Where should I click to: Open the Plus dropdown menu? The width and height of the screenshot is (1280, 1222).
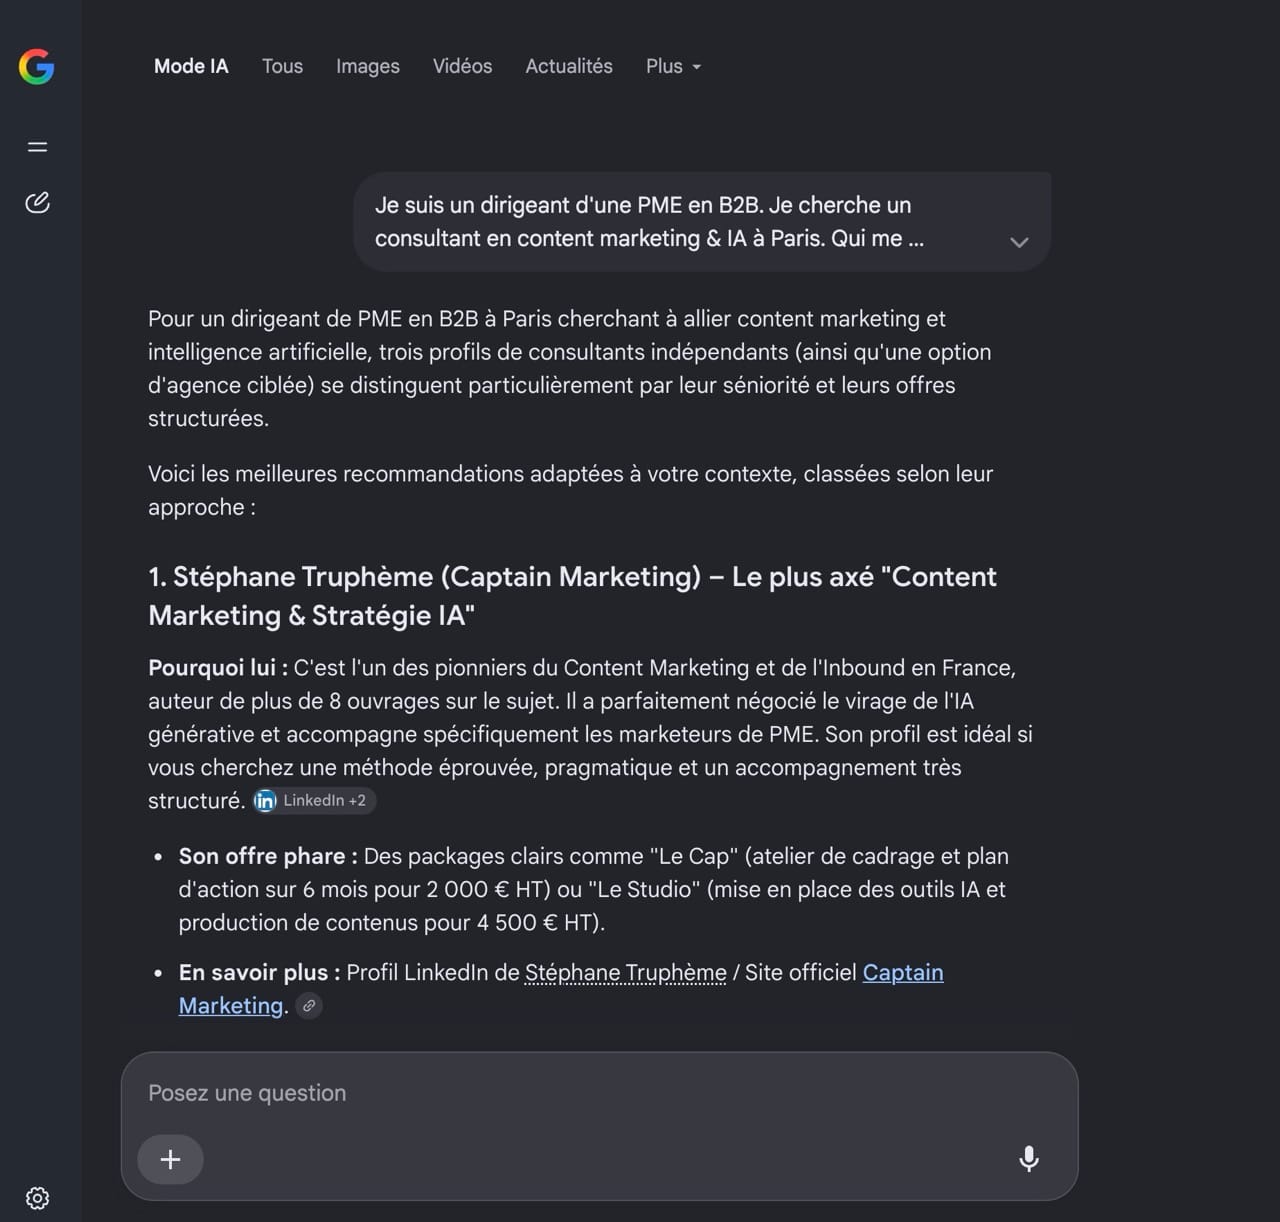coord(674,66)
